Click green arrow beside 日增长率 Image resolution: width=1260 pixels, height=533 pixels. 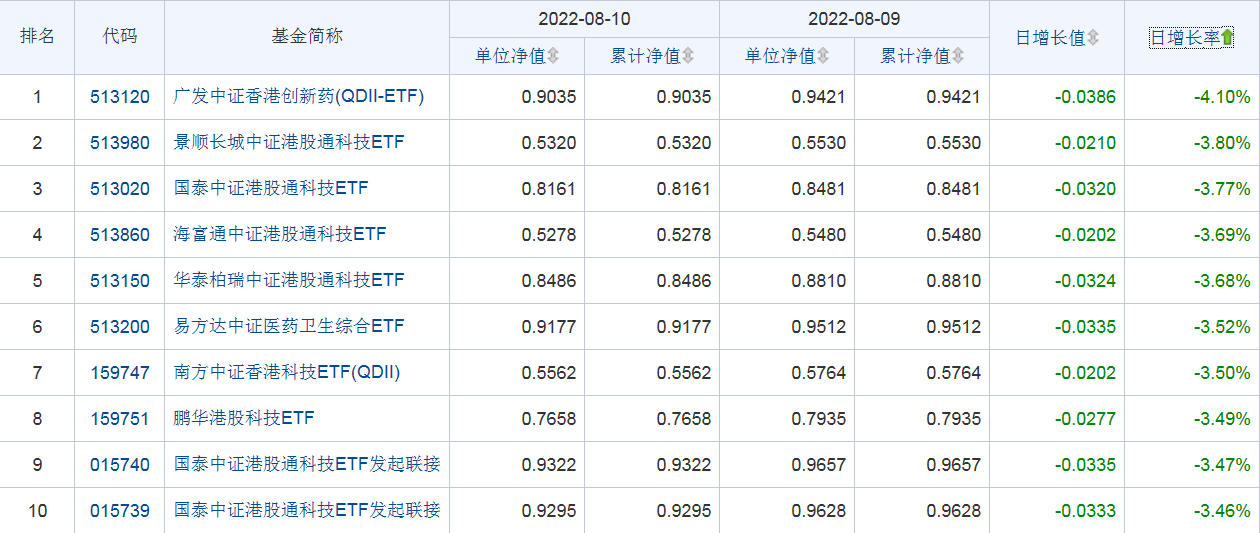tap(1227, 38)
